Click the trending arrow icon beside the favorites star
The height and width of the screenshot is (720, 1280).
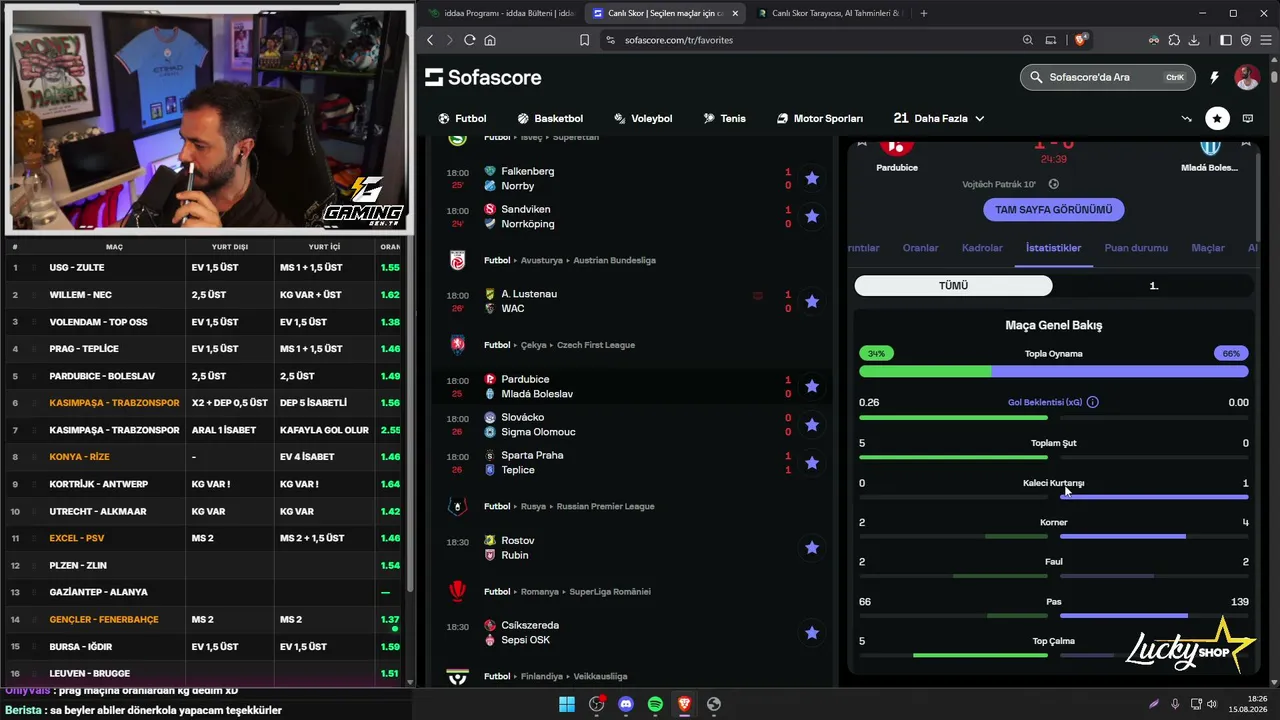[x=1187, y=118]
